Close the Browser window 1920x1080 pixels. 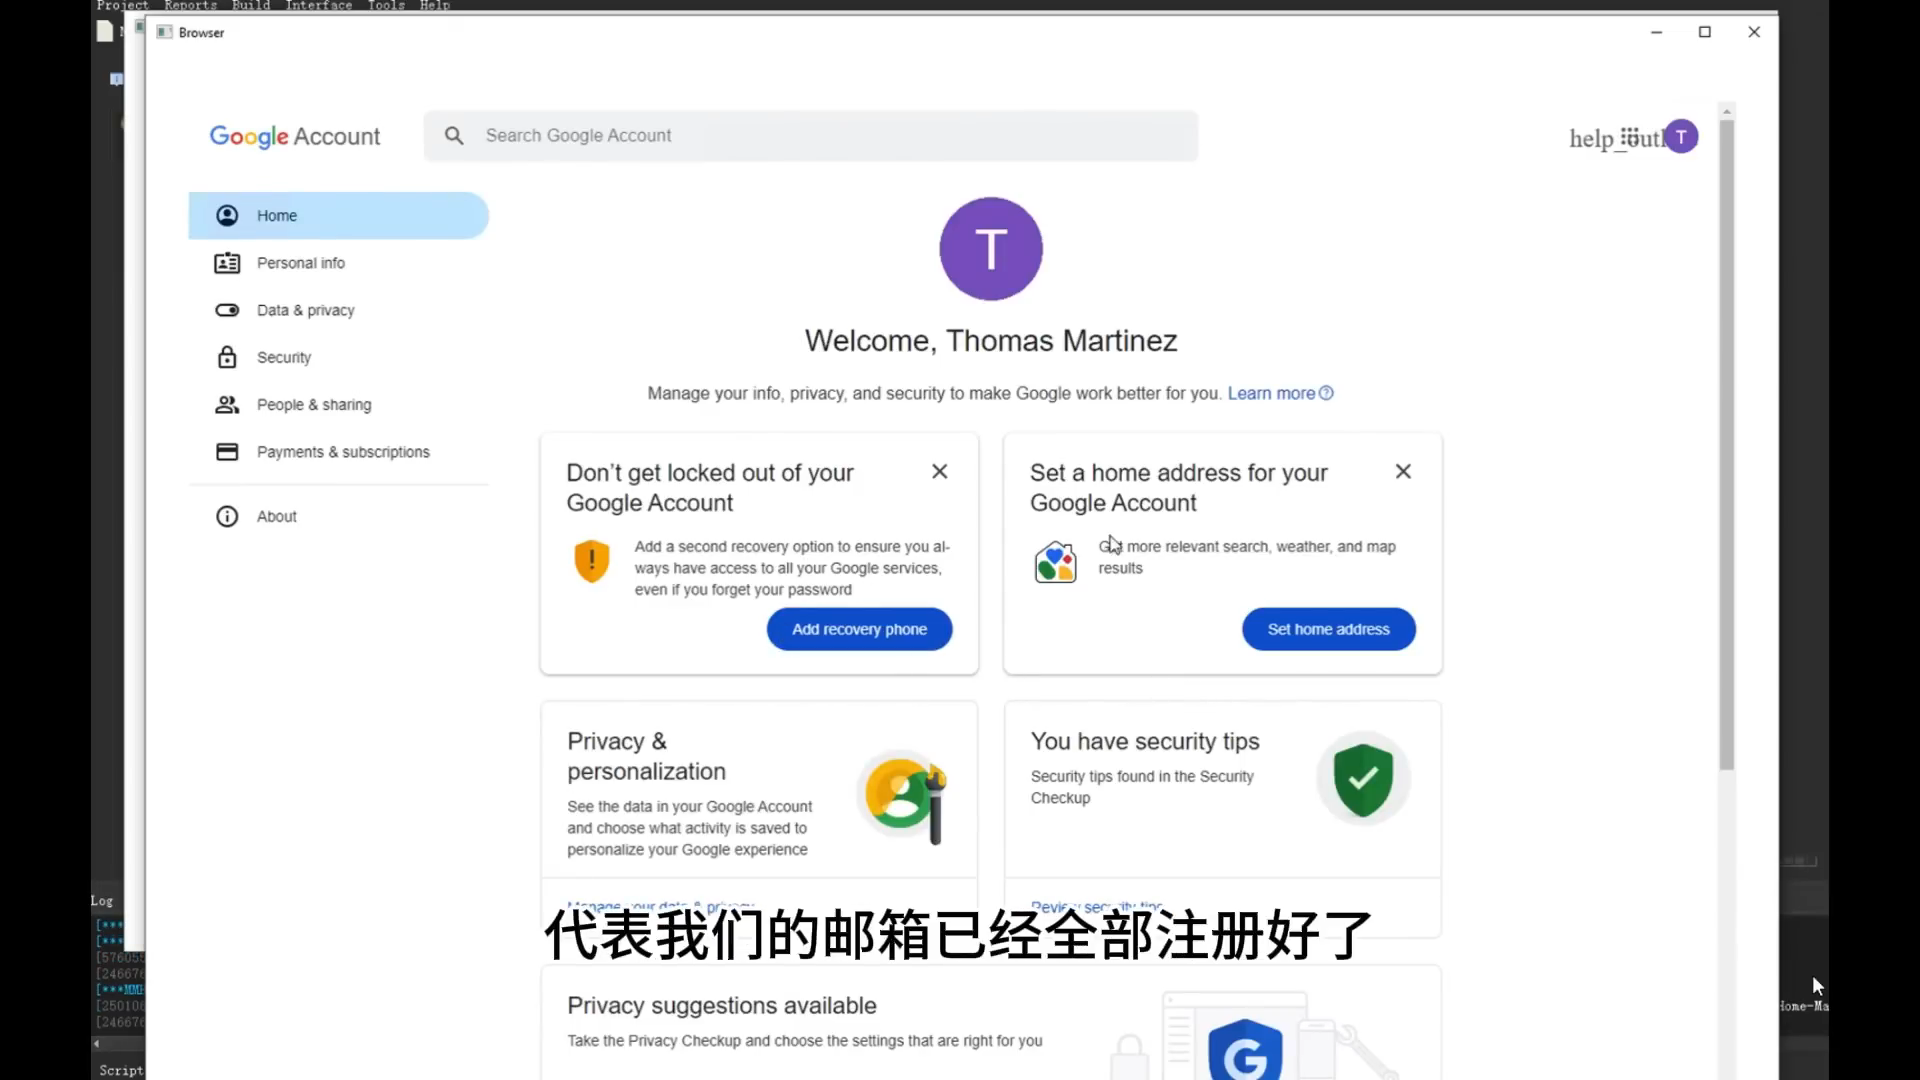point(1754,32)
